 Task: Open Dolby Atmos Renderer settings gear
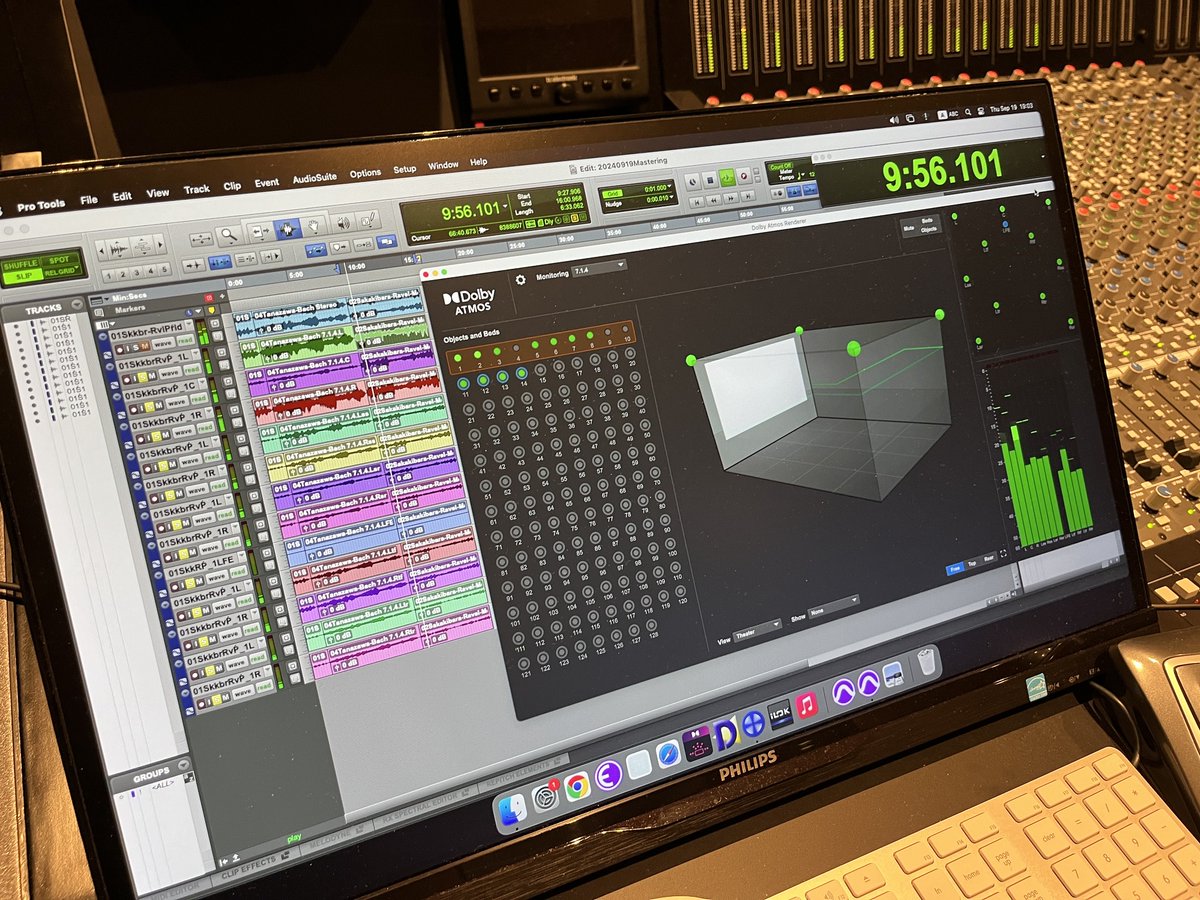point(520,280)
